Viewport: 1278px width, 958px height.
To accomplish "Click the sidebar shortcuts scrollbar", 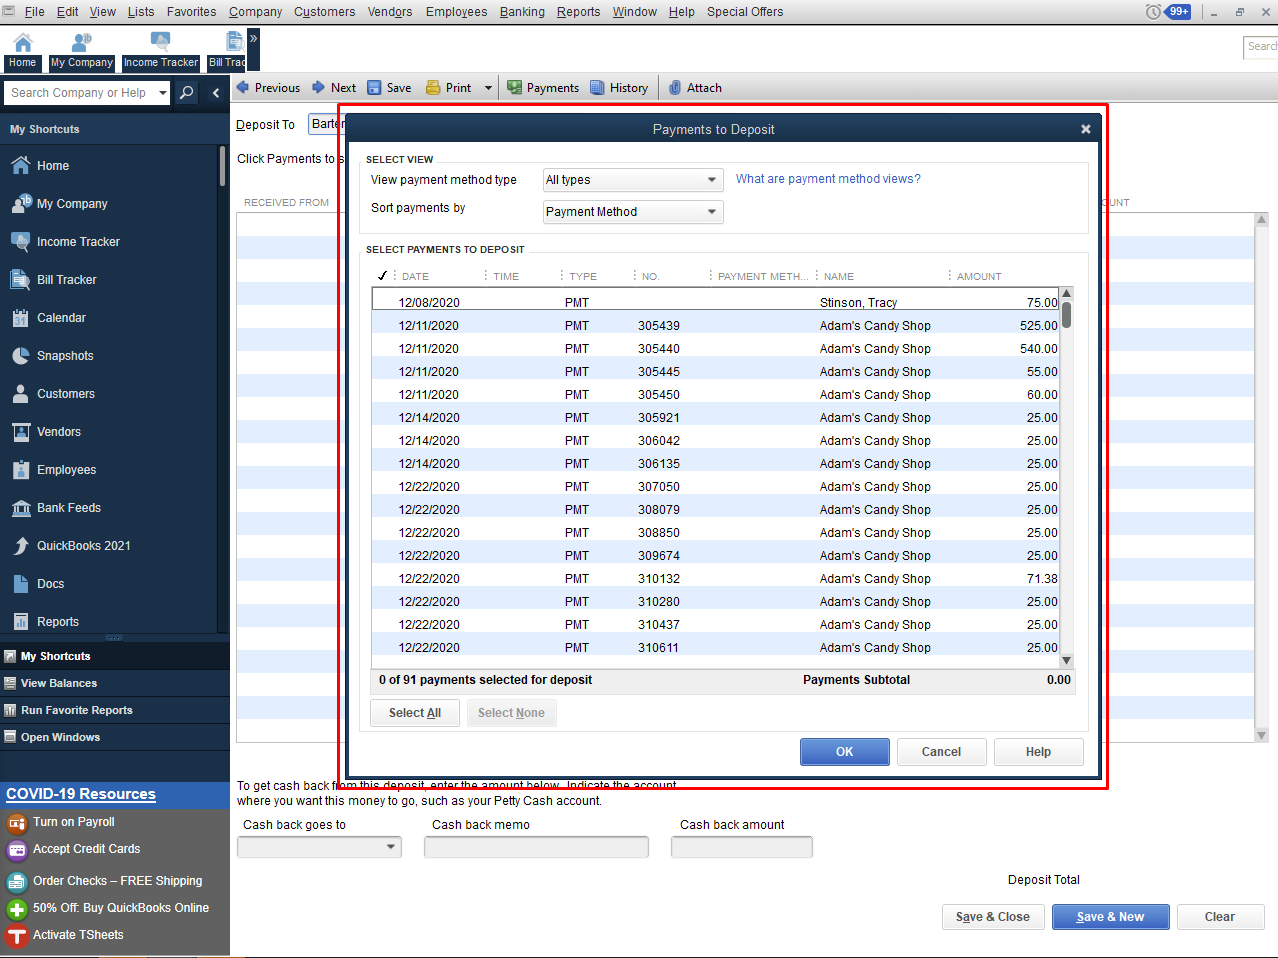I will click(222, 166).
